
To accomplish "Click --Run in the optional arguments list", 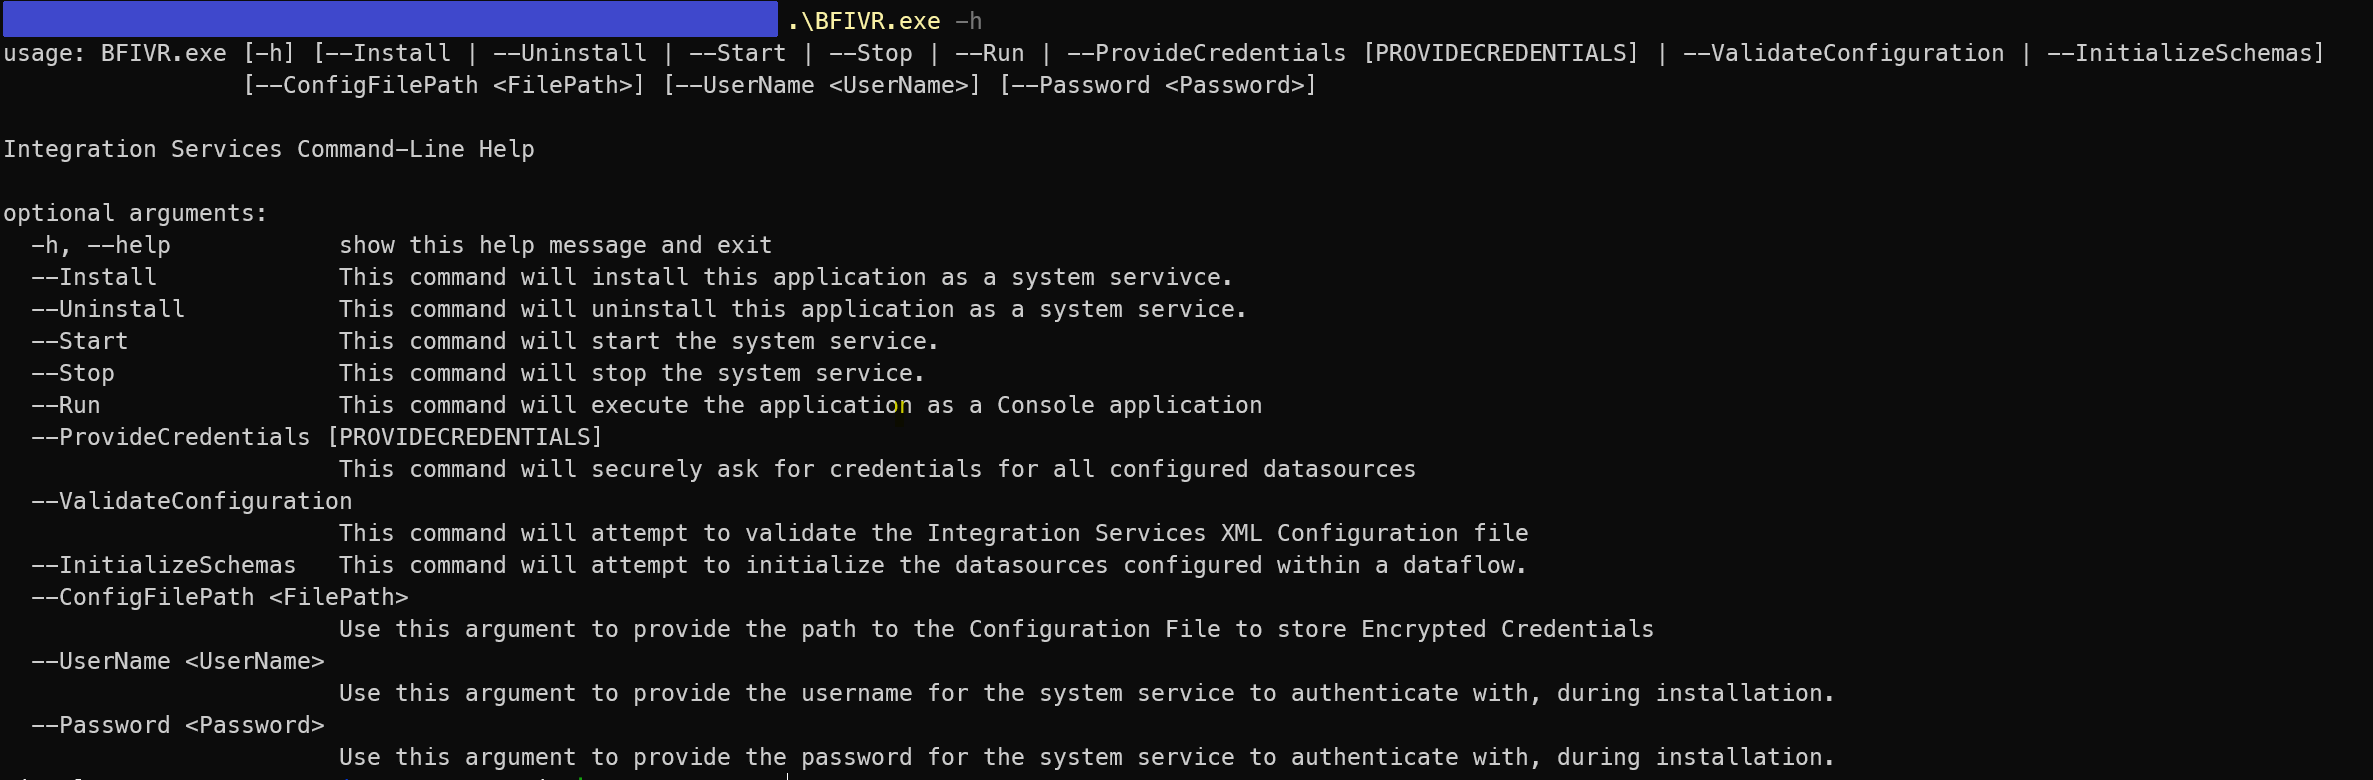I will [66, 405].
